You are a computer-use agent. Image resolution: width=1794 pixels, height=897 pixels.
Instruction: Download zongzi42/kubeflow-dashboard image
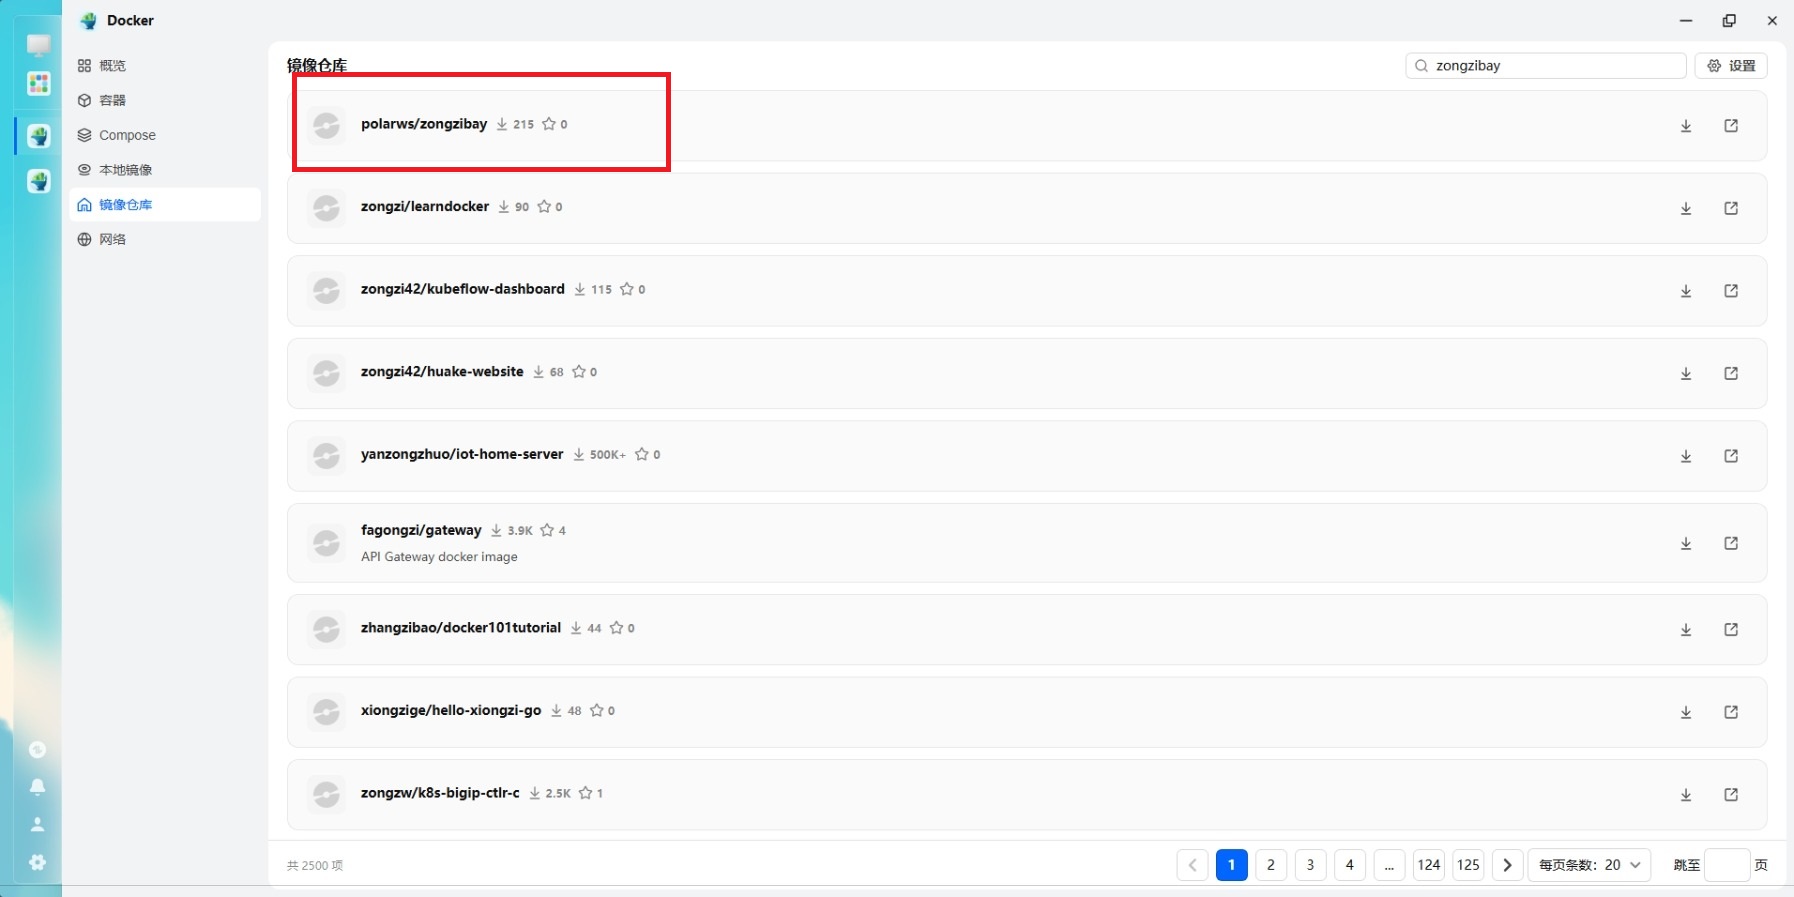pyautogui.click(x=1686, y=291)
